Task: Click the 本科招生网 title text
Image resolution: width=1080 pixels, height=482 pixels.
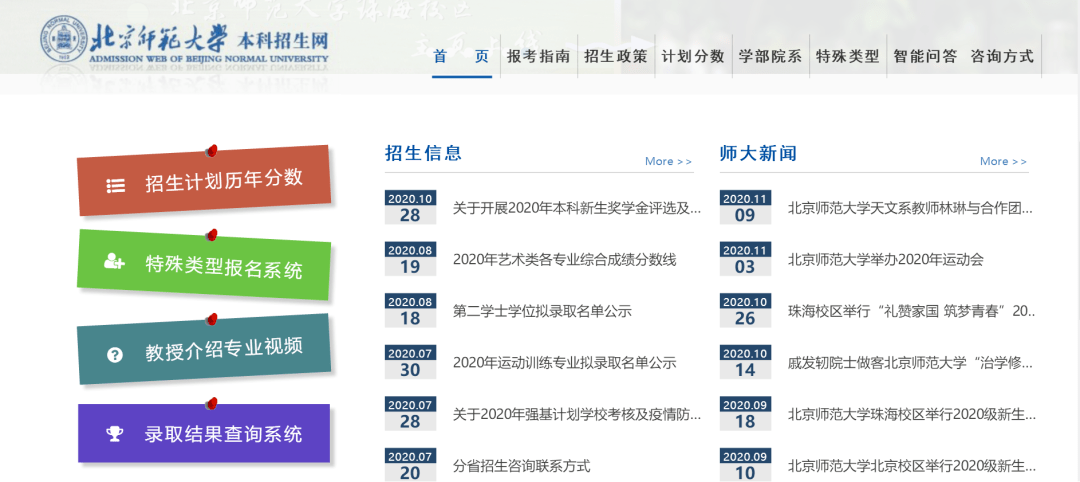Action: pyautogui.click(x=282, y=39)
